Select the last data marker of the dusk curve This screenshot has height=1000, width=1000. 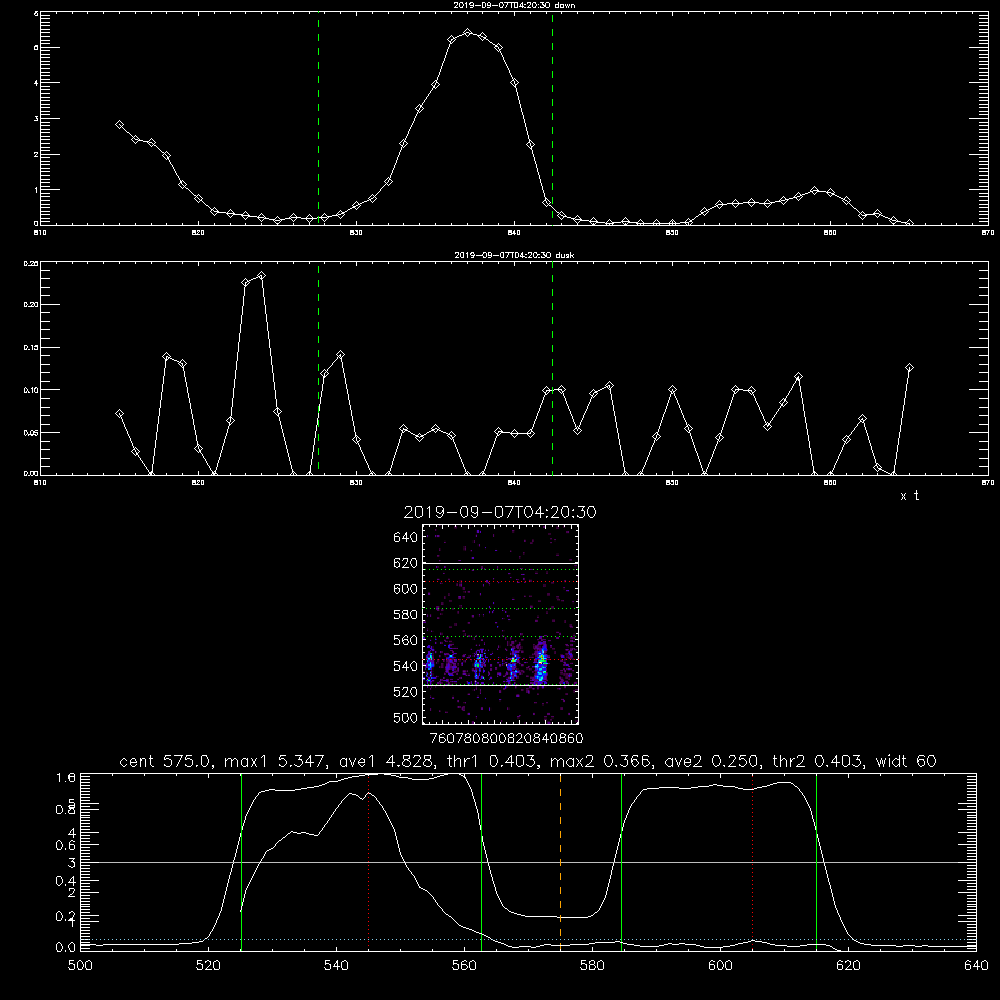click(x=909, y=368)
